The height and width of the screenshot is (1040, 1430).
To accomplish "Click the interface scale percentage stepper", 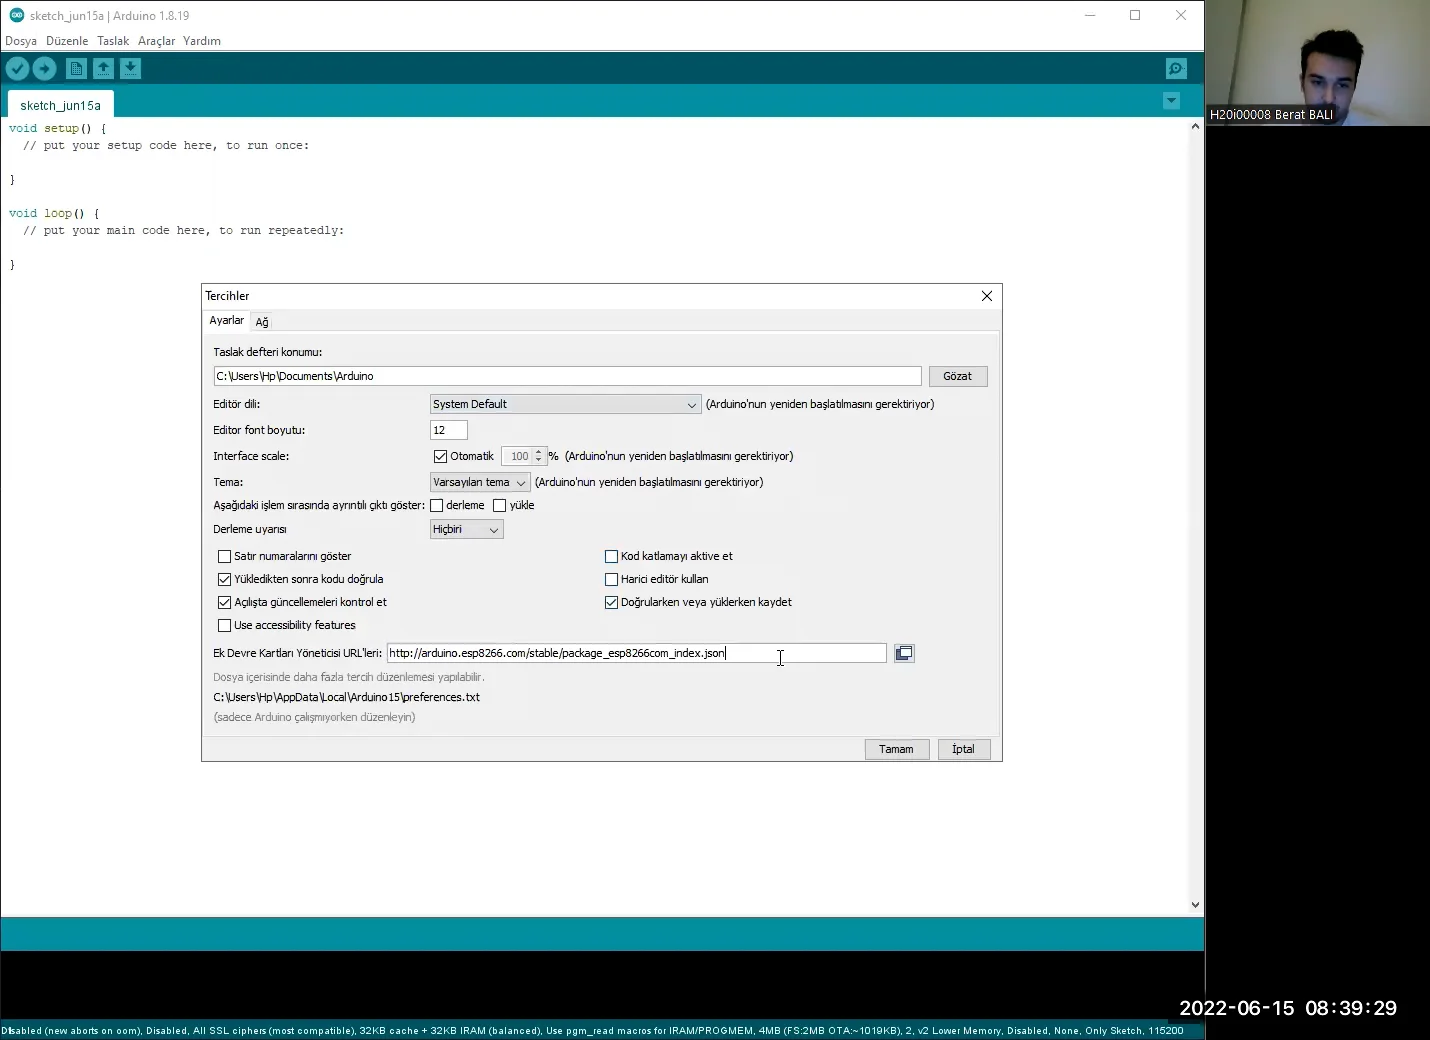I will (538, 456).
